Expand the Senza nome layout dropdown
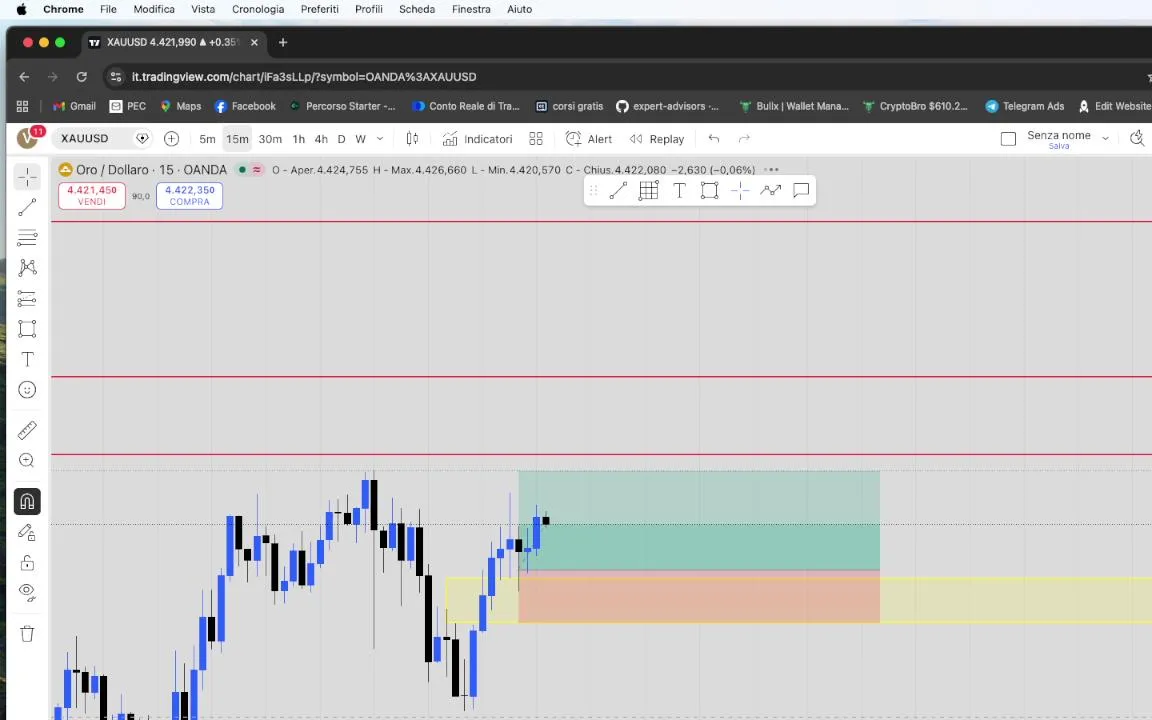 pos(1105,138)
